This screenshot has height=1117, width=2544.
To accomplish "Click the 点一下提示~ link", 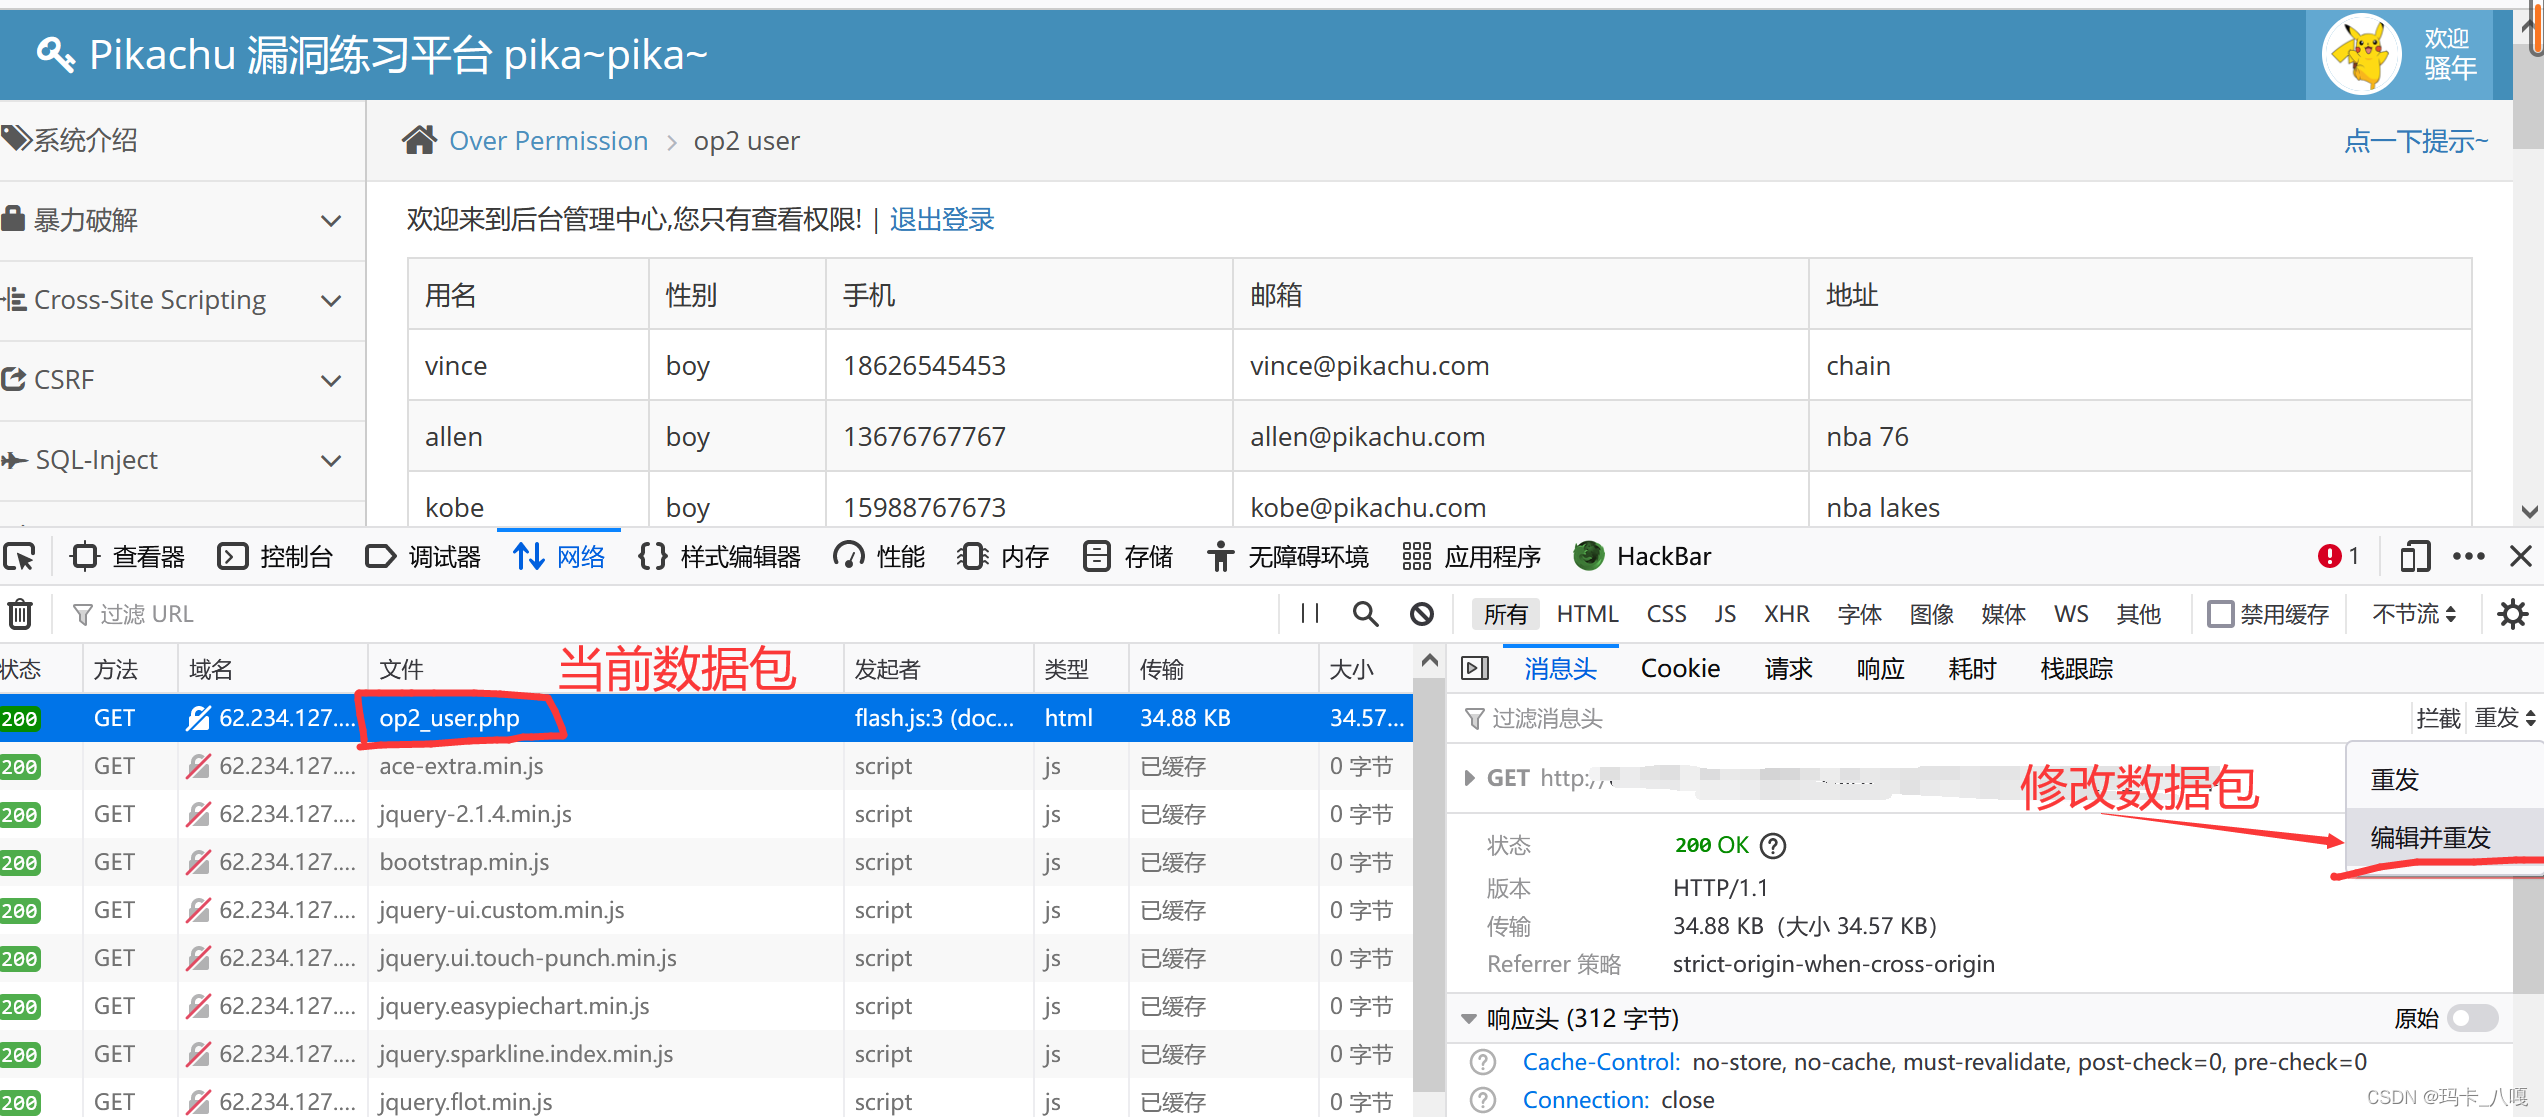I will tap(2414, 141).
